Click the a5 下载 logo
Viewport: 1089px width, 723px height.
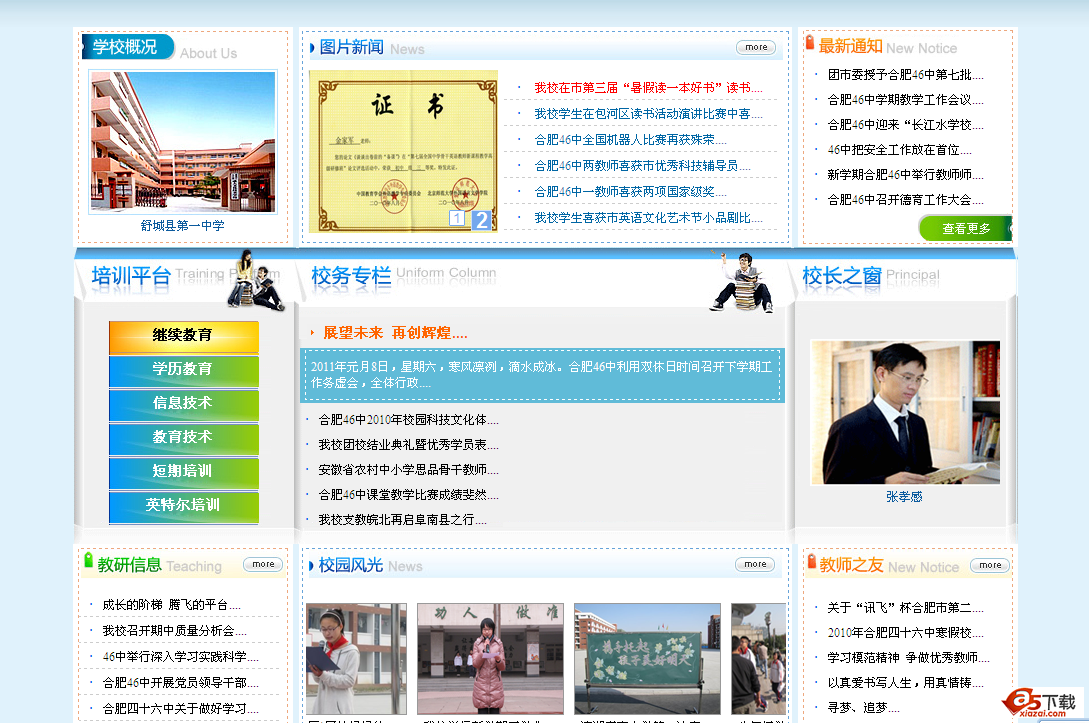pyautogui.click(x=1042, y=703)
